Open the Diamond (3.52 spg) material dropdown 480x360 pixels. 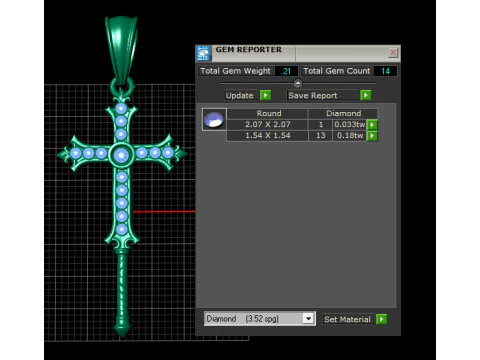click(309, 319)
